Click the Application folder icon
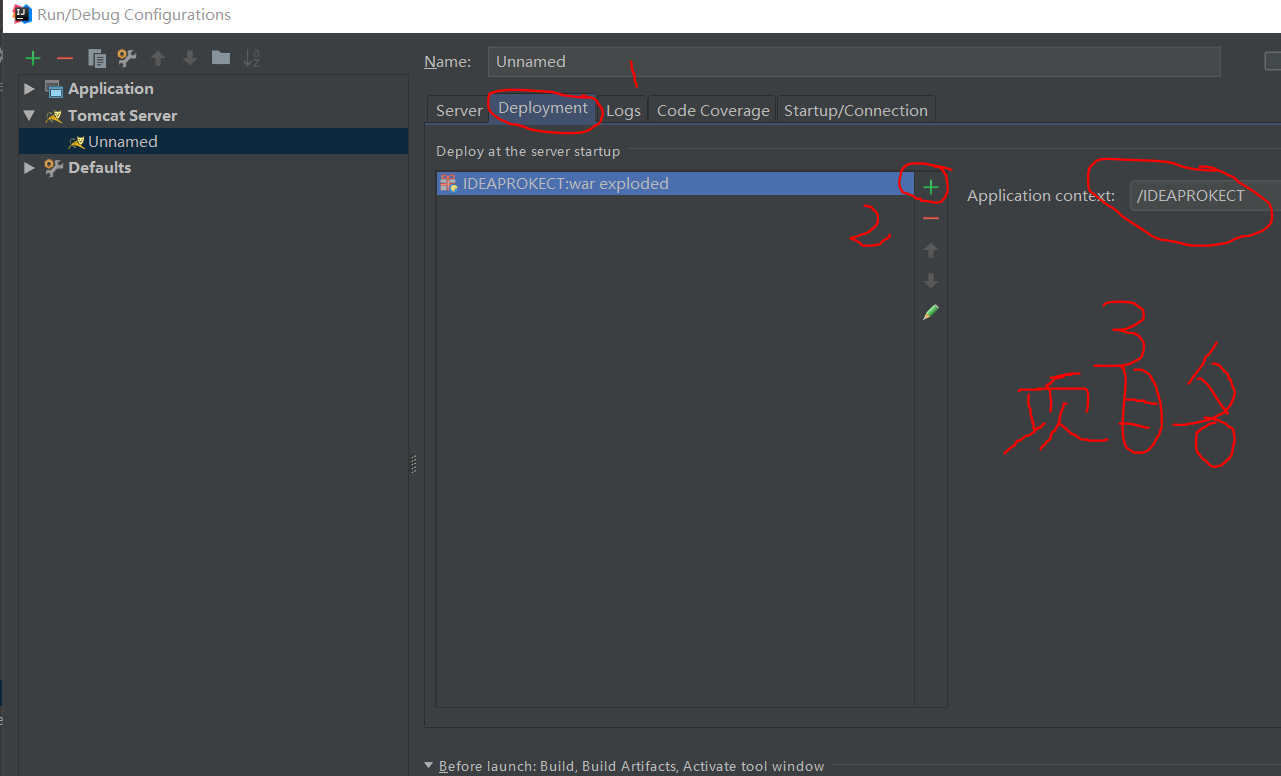Image resolution: width=1281 pixels, height=776 pixels. [x=54, y=89]
